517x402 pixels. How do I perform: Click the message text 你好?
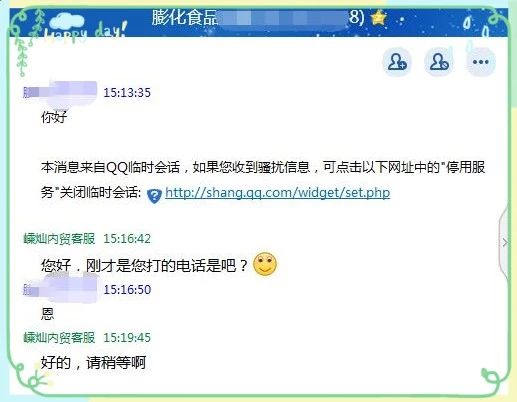click(x=54, y=117)
